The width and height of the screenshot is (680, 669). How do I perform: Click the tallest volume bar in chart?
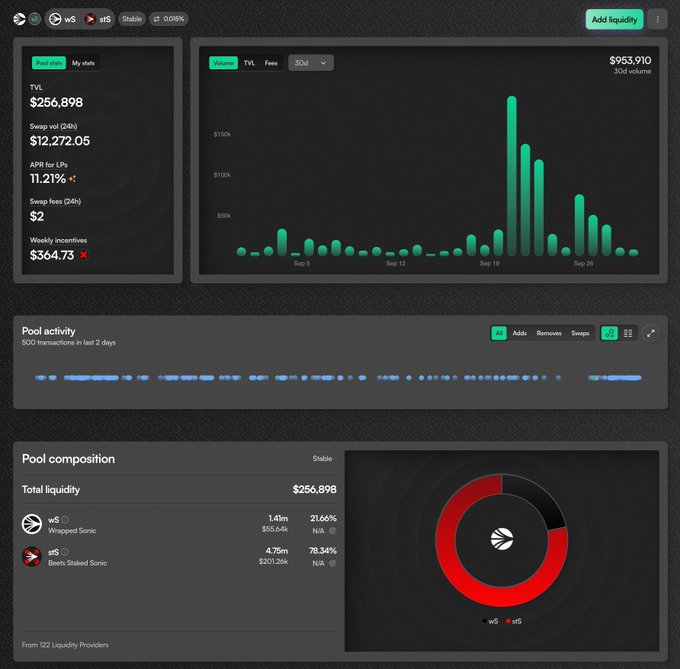point(512,176)
